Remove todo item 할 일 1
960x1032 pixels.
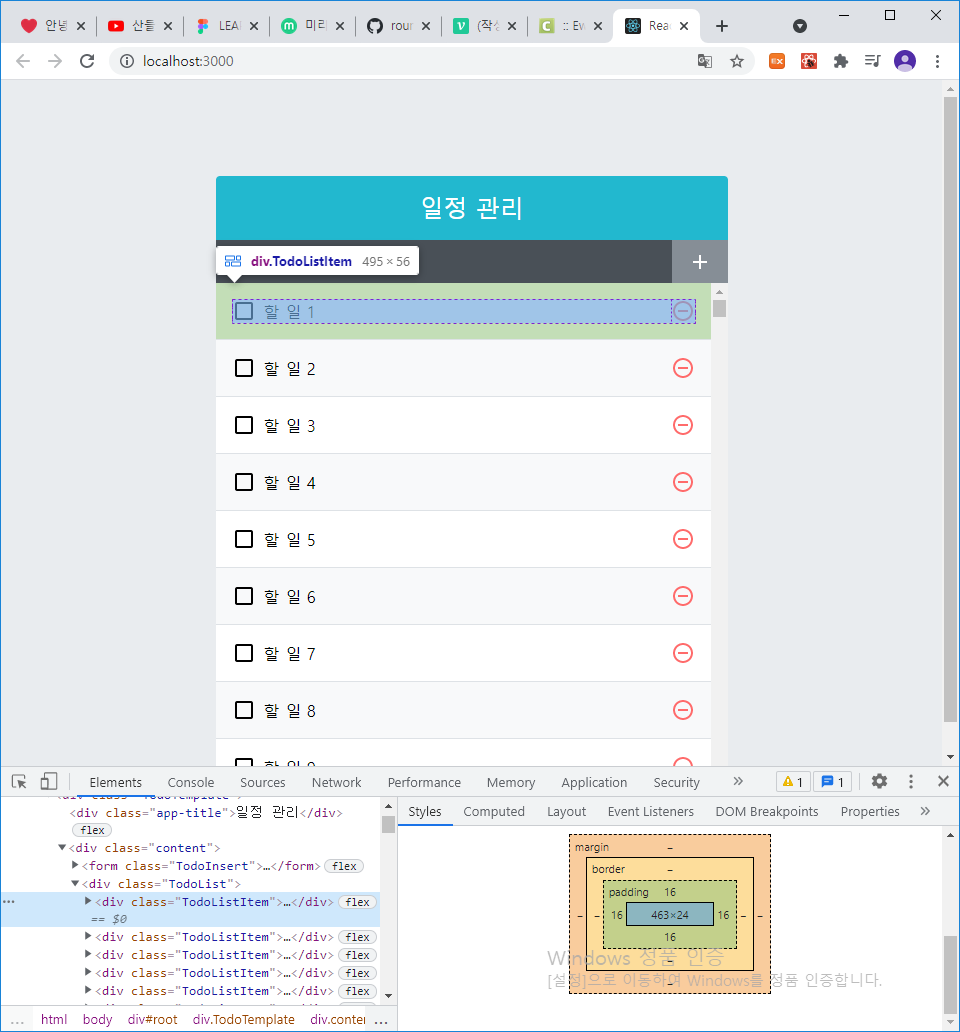click(x=683, y=311)
